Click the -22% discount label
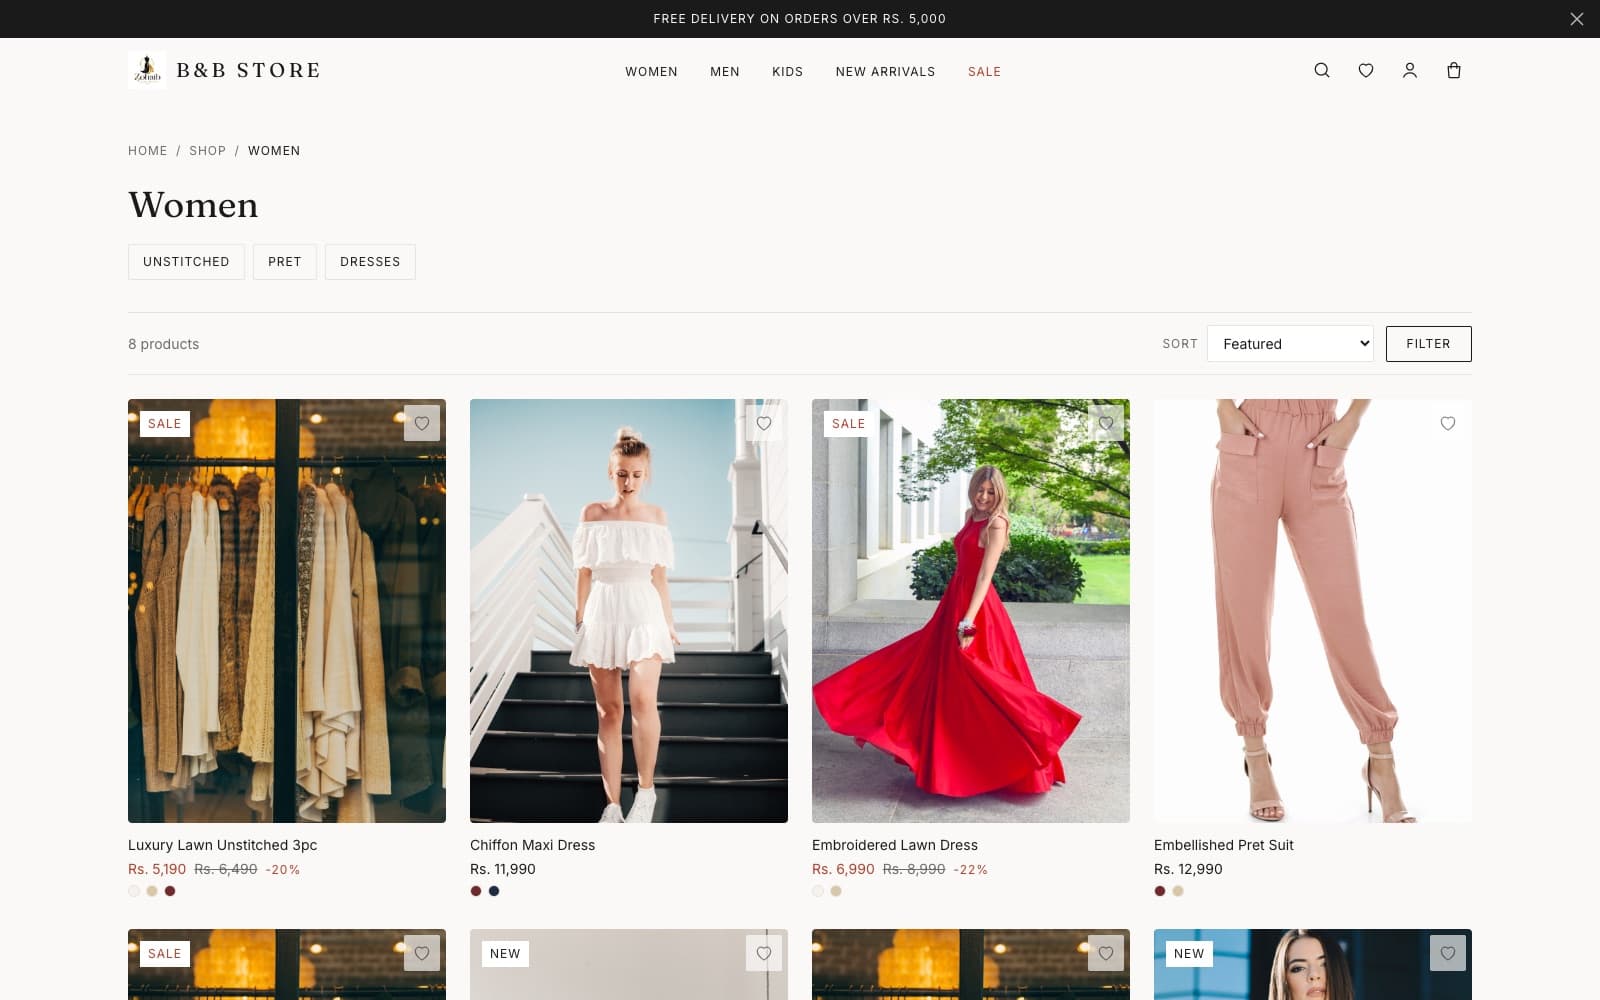This screenshot has height=1000, width=1600. pos(970,870)
